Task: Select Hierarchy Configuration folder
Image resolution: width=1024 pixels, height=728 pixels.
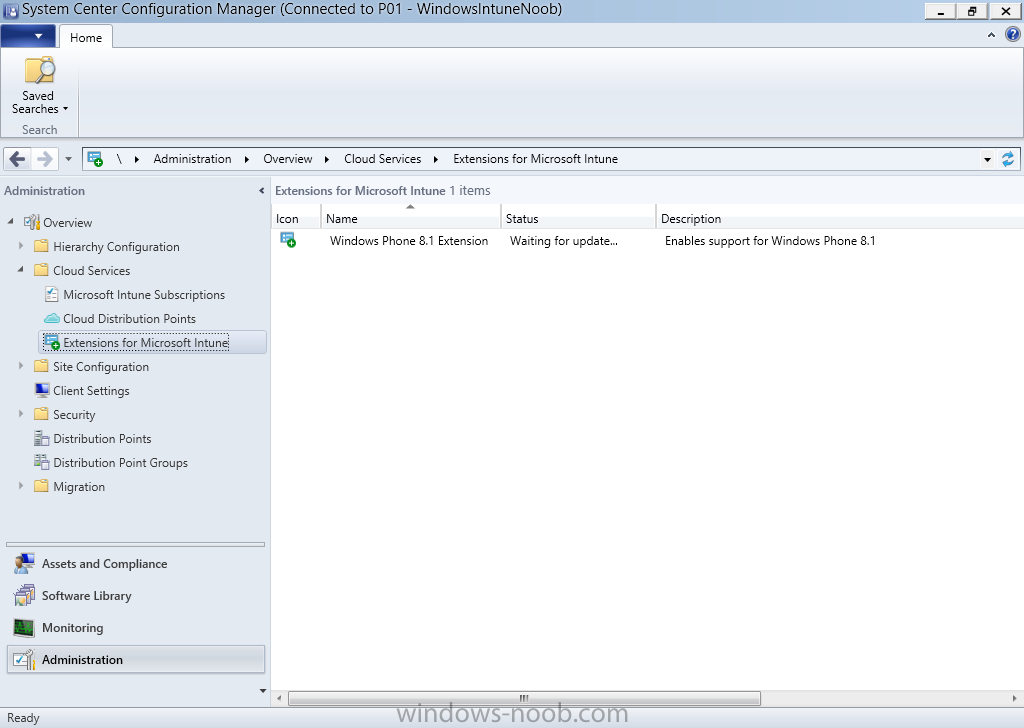Action: 116,247
